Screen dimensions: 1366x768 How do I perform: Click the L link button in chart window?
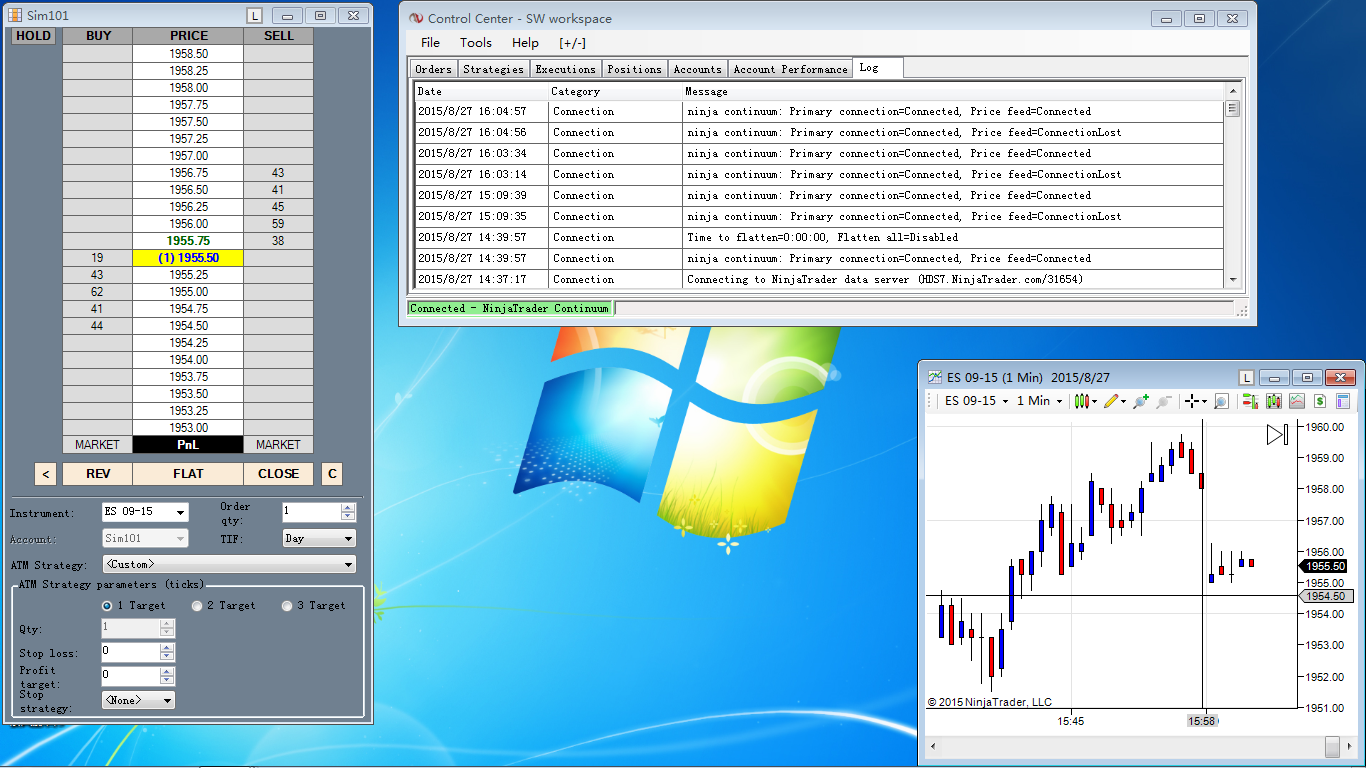pos(1246,377)
